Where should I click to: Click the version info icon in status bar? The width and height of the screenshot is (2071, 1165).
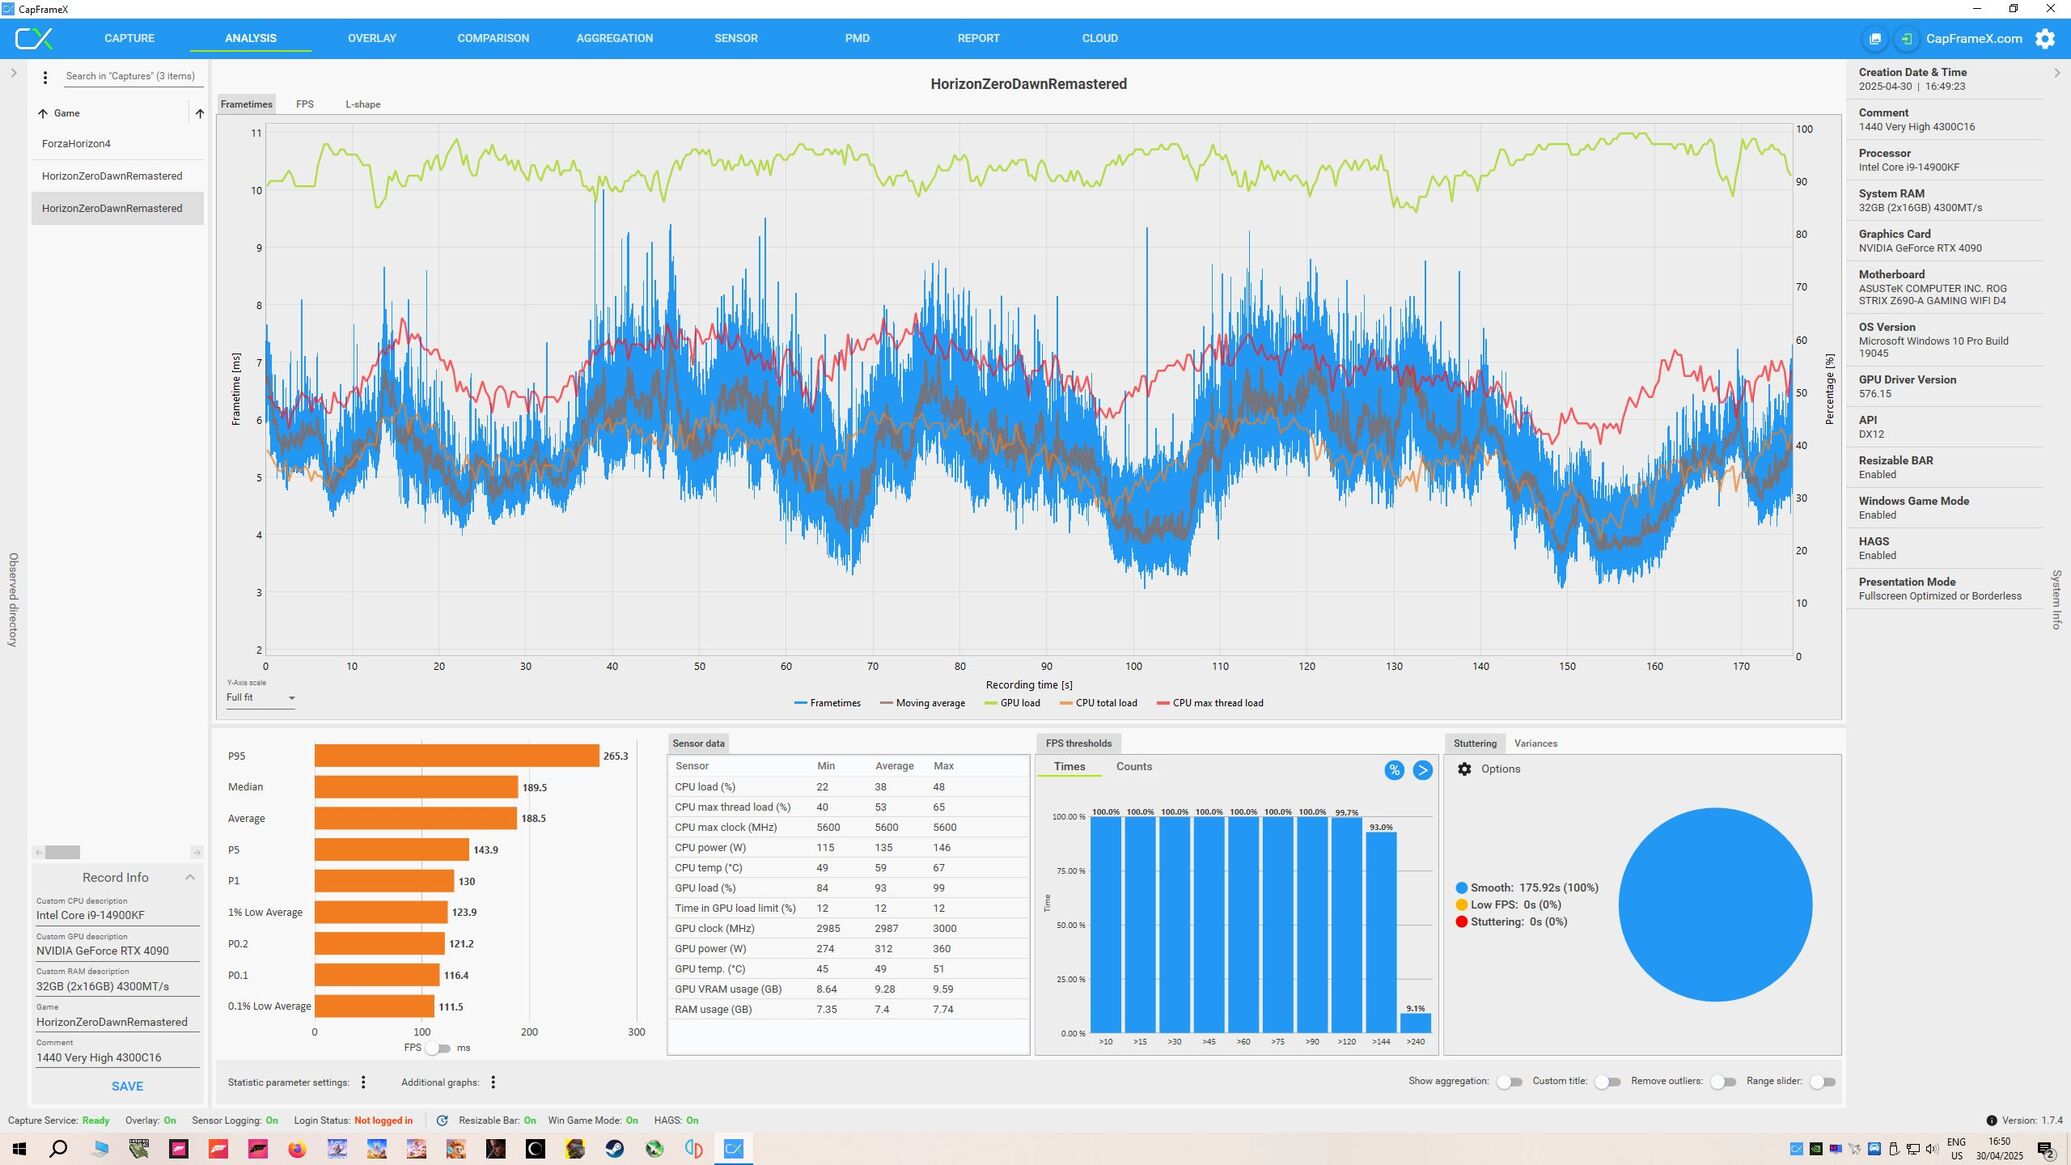click(1991, 1121)
